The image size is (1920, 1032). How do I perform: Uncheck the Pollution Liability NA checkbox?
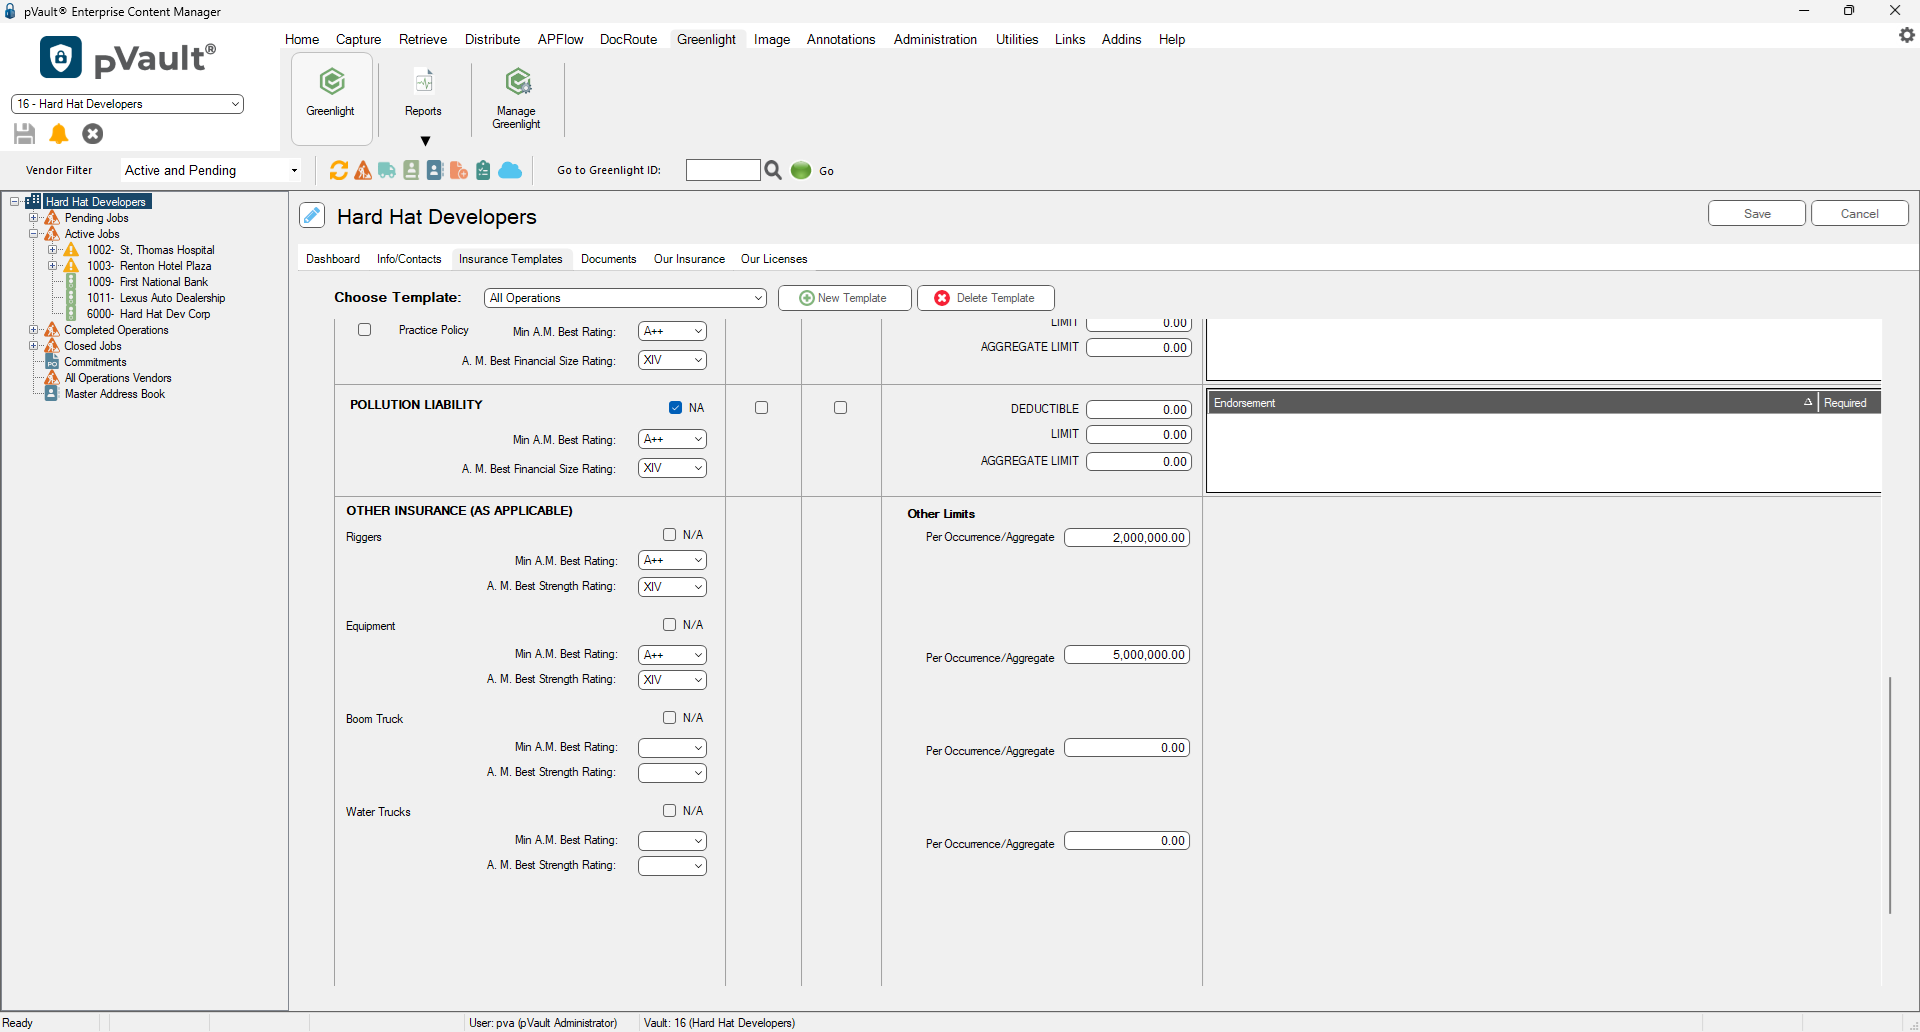(x=676, y=408)
